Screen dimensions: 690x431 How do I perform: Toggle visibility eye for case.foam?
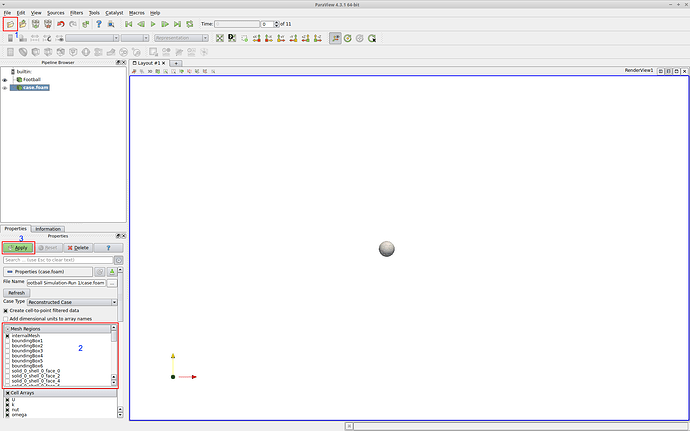coord(5,88)
